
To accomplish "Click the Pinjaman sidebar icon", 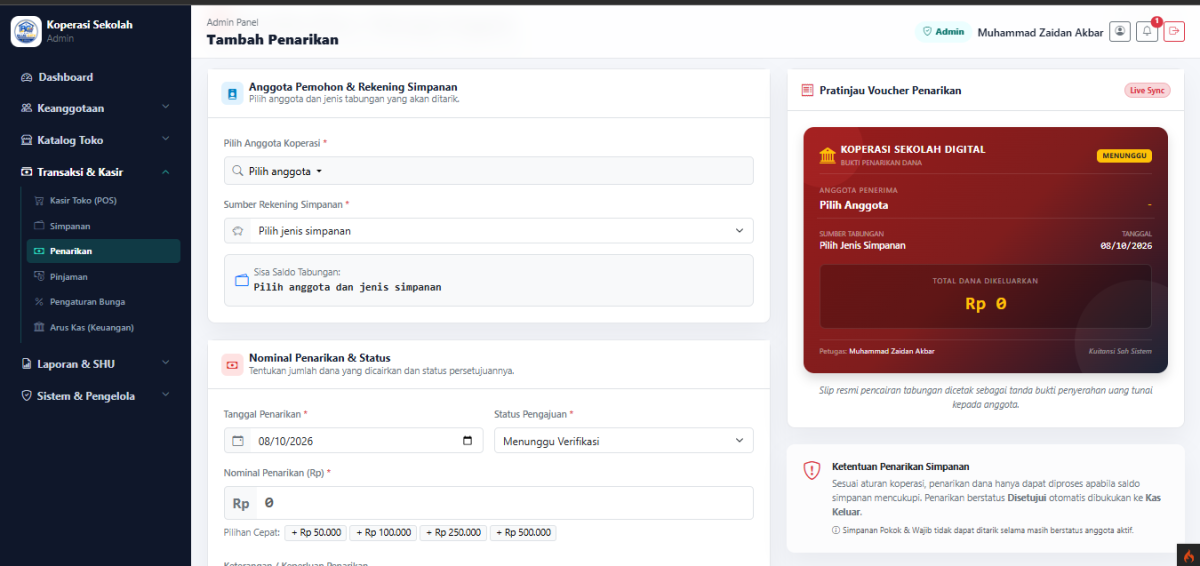I will (x=39, y=276).
